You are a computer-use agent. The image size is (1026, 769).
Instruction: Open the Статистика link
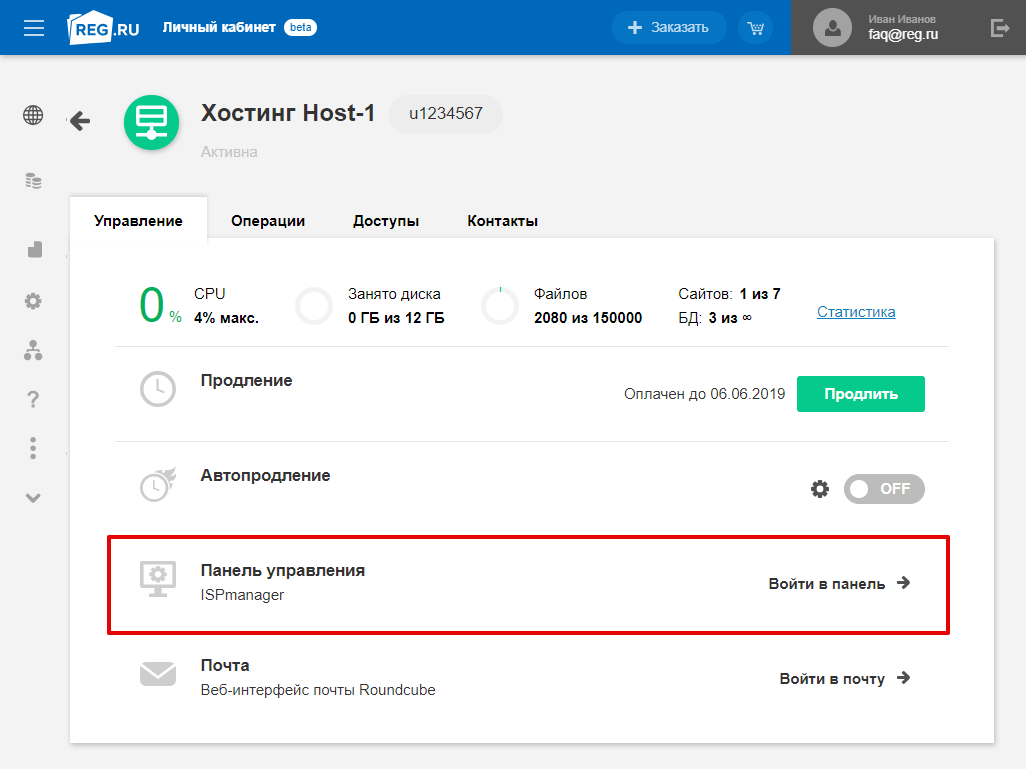tap(856, 312)
